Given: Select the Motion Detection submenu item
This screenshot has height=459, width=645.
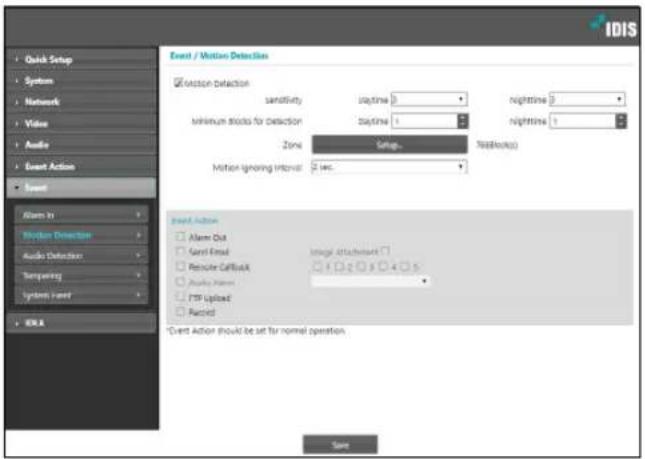Looking at the screenshot, I should click(x=81, y=235).
